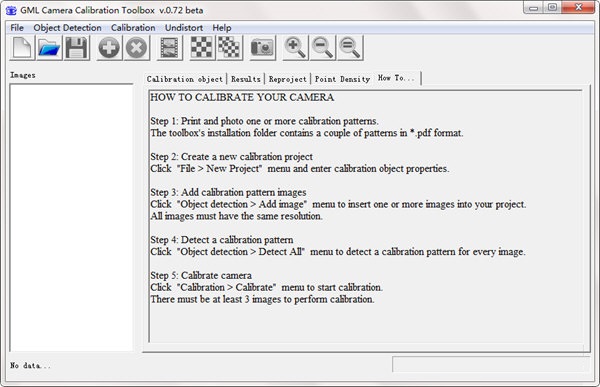This screenshot has height=387, width=600.
Task: Minimize the GML Camera Calibration Toolbox window
Action: click(x=533, y=8)
